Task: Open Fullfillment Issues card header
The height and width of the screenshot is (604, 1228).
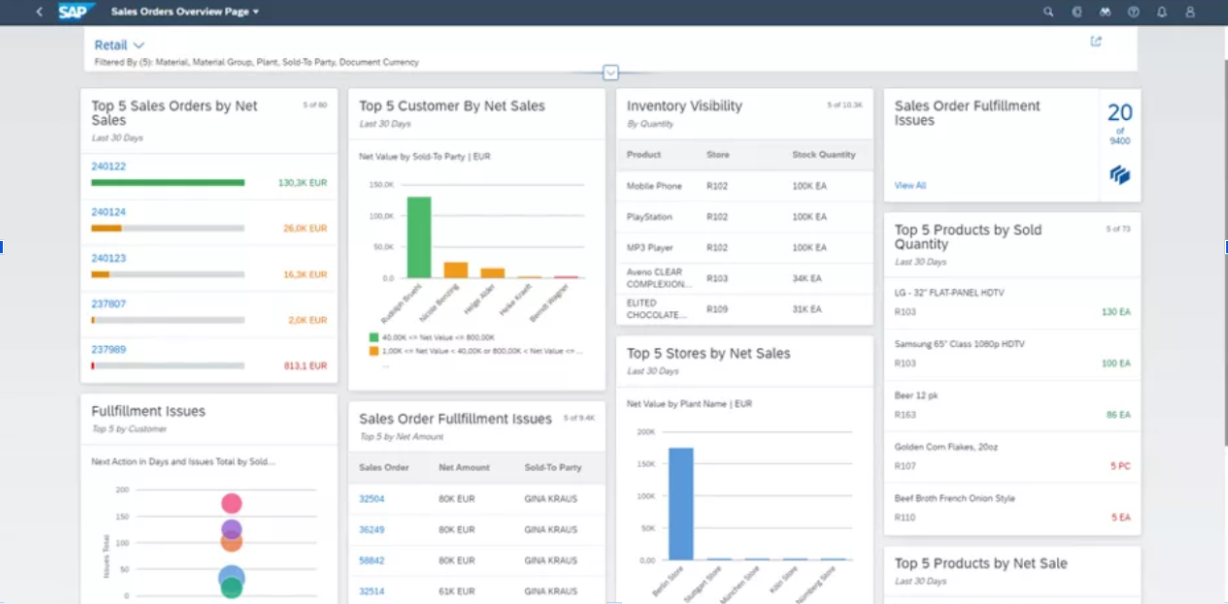Action: [x=209, y=419]
